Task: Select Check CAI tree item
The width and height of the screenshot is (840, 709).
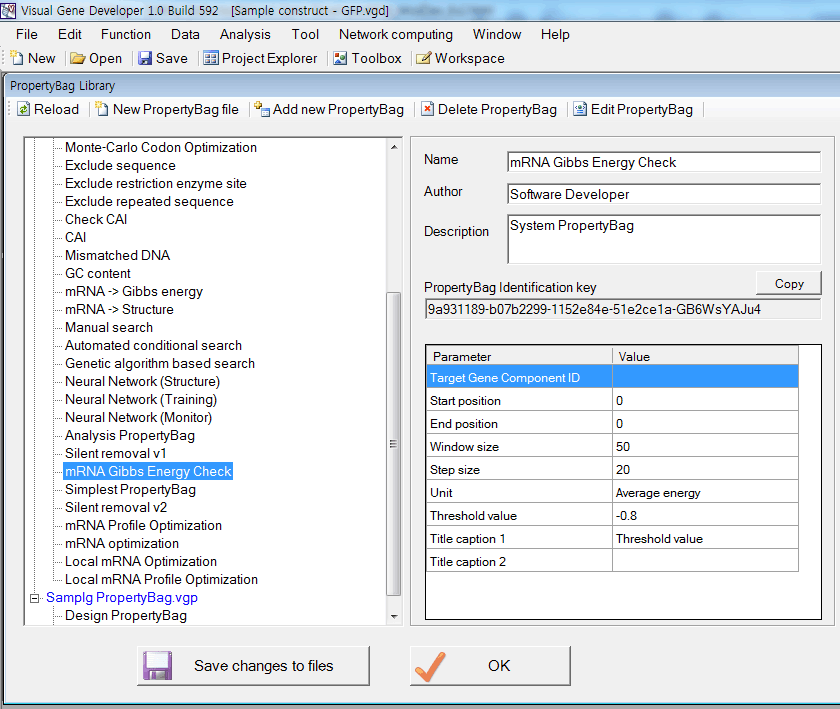Action: click(x=96, y=219)
